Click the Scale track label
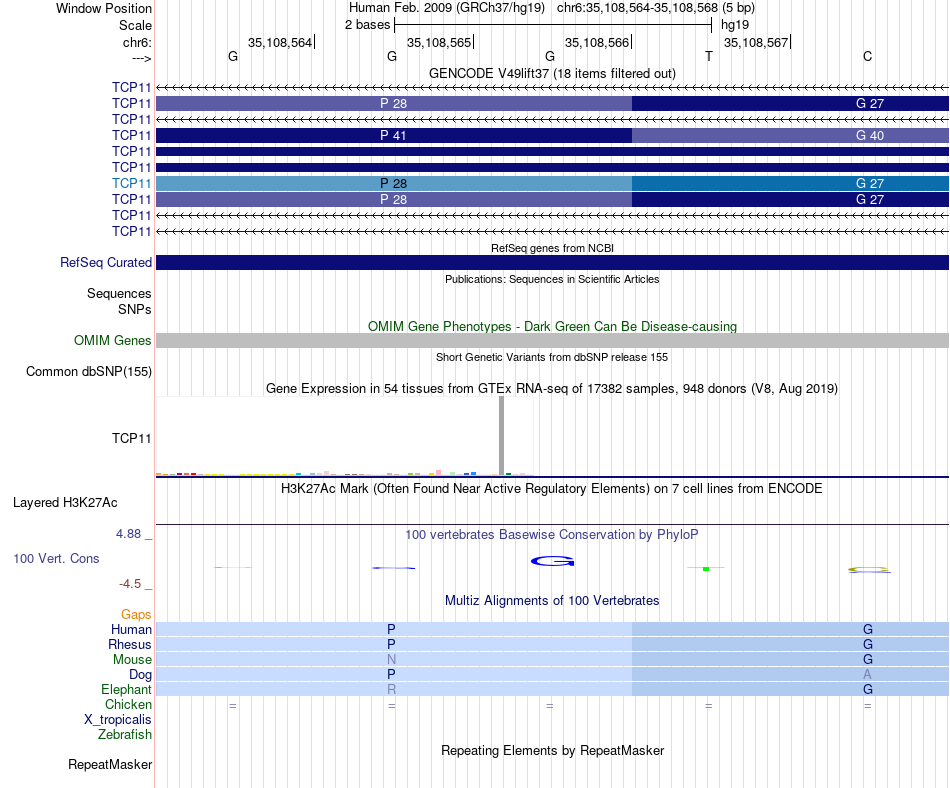The width and height of the screenshot is (950, 788). 135,25
